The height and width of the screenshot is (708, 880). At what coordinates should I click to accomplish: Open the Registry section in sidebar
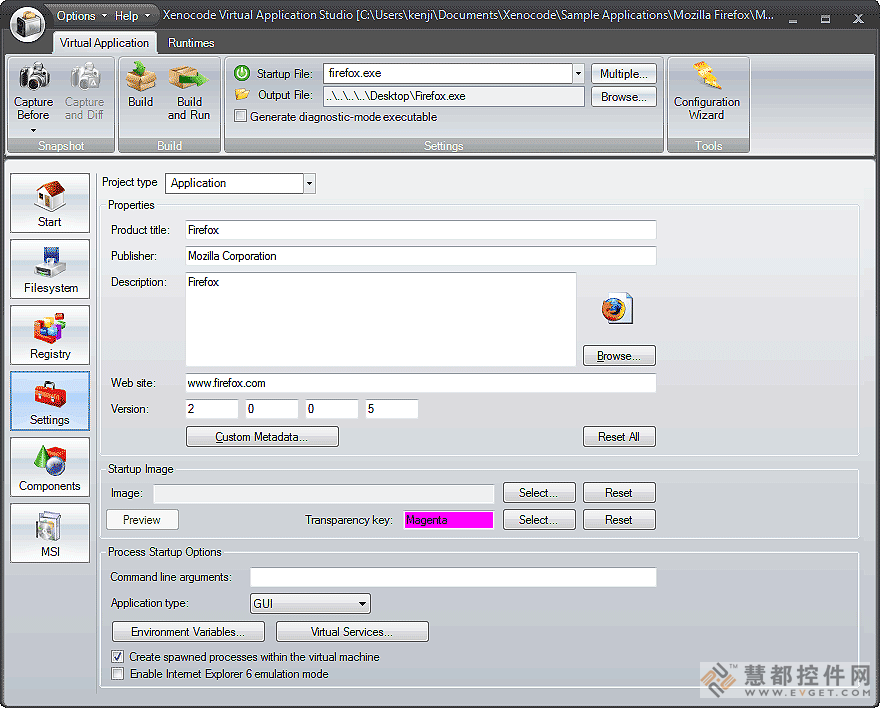coord(50,335)
